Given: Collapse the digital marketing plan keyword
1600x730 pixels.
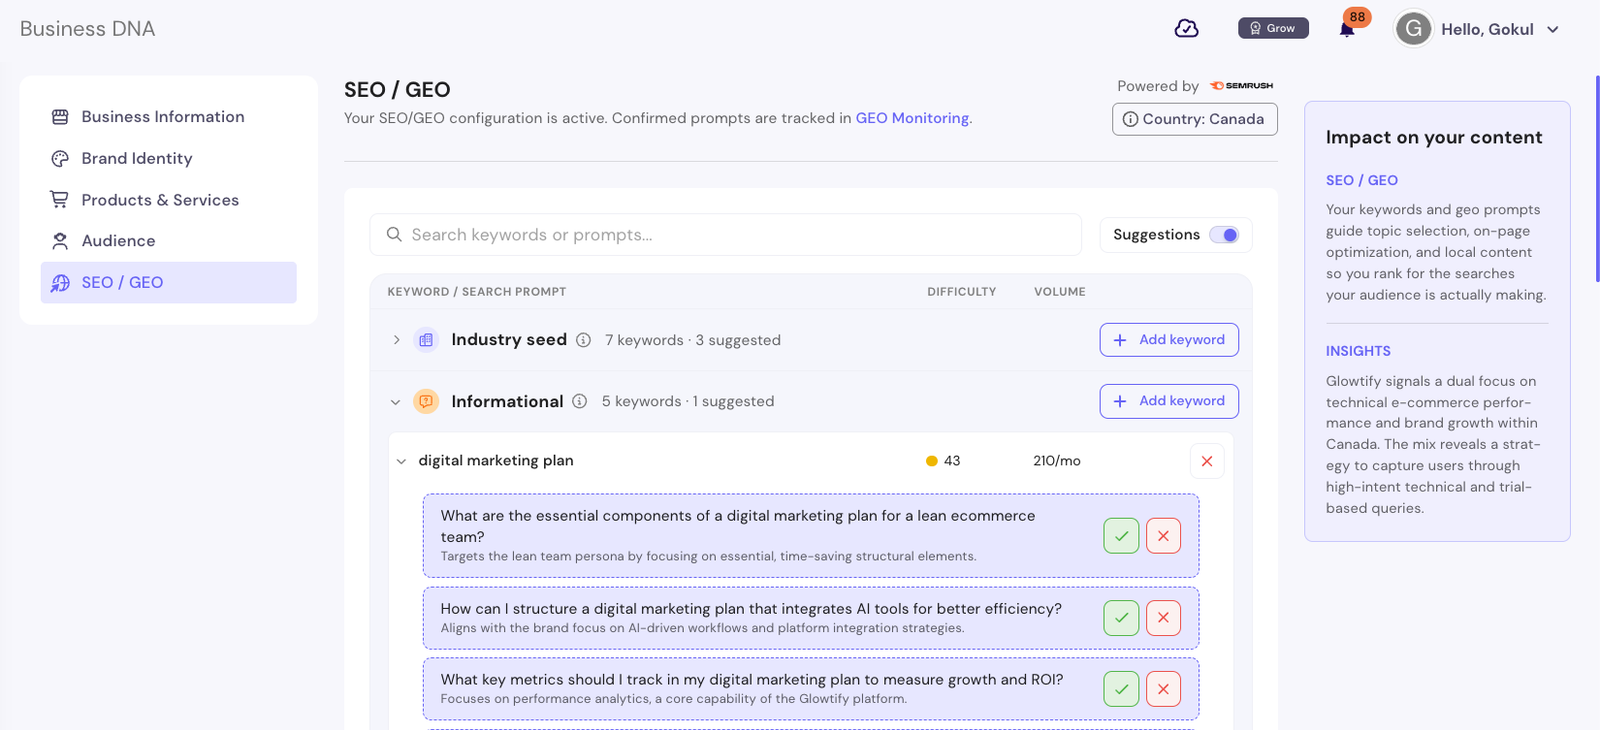Looking at the screenshot, I should pos(401,461).
